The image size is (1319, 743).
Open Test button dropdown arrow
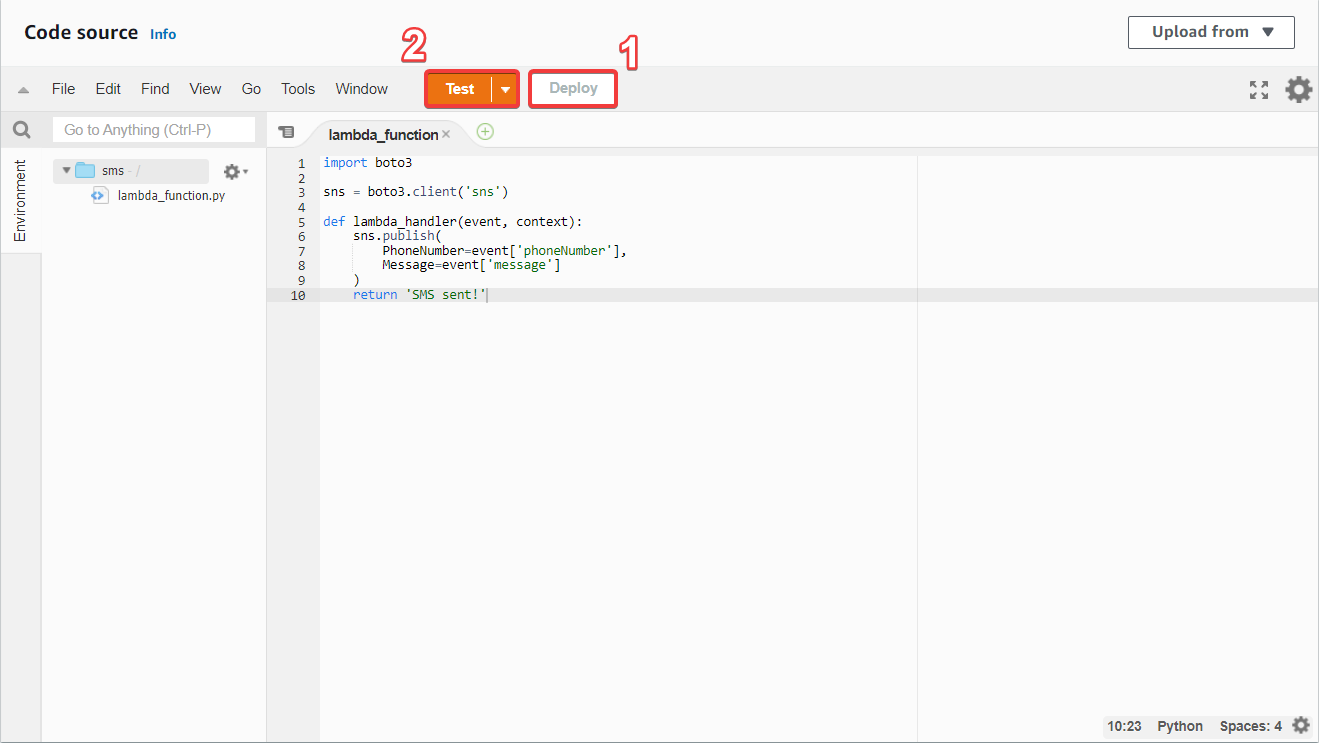(x=505, y=89)
